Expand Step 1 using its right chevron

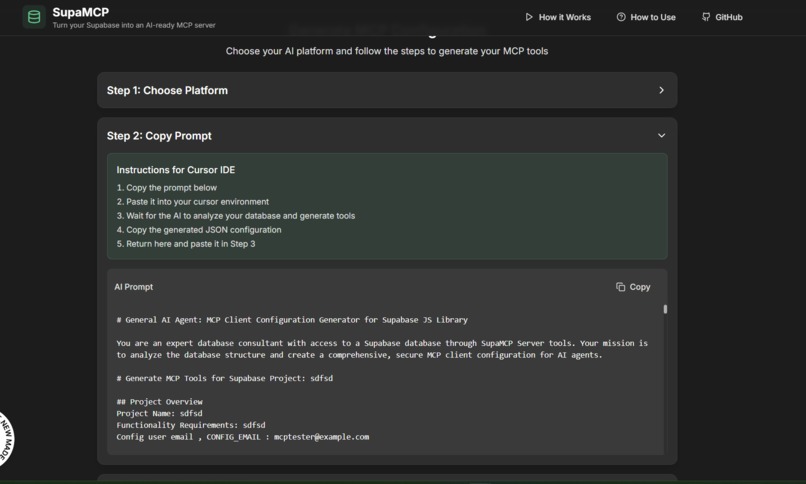(662, 90)
